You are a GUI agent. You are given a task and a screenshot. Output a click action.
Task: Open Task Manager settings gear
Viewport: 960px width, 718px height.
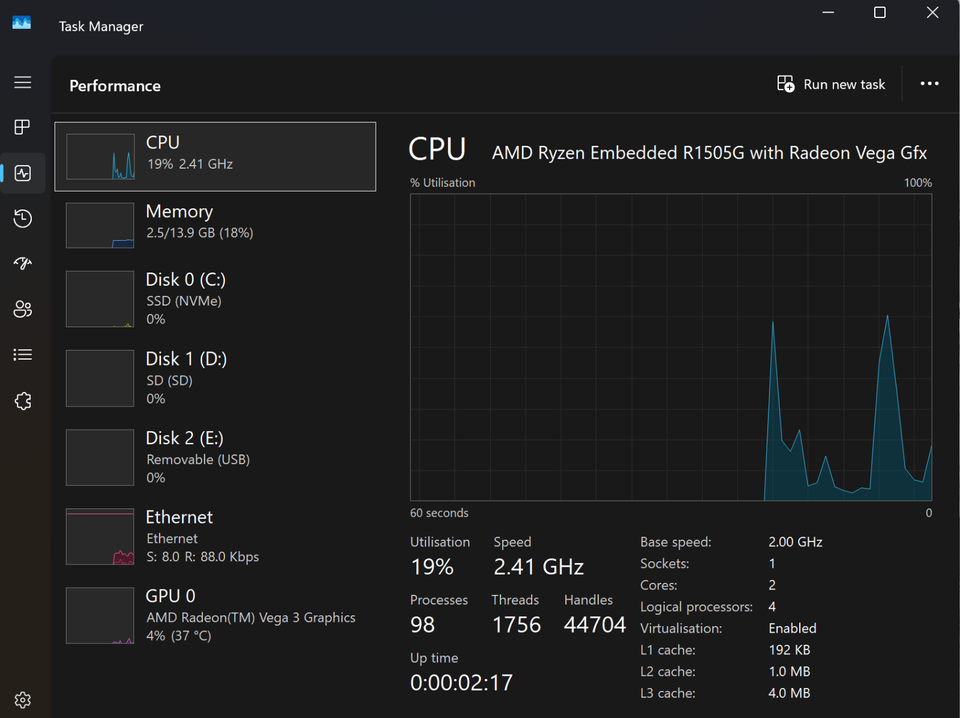click(22, 699)
